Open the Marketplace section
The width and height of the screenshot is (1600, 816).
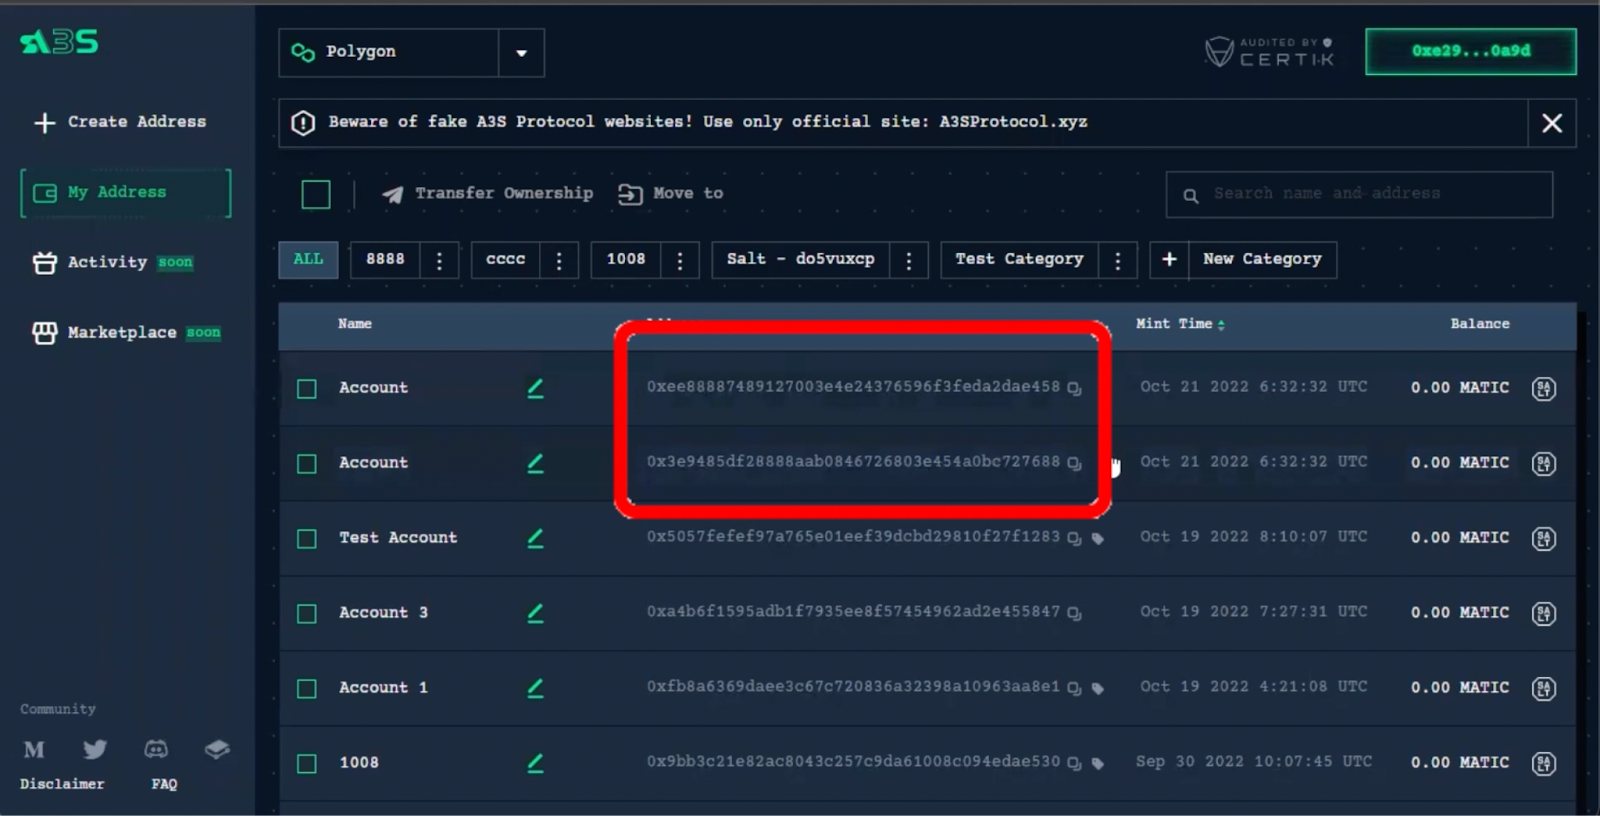click(x=127, y=332)
